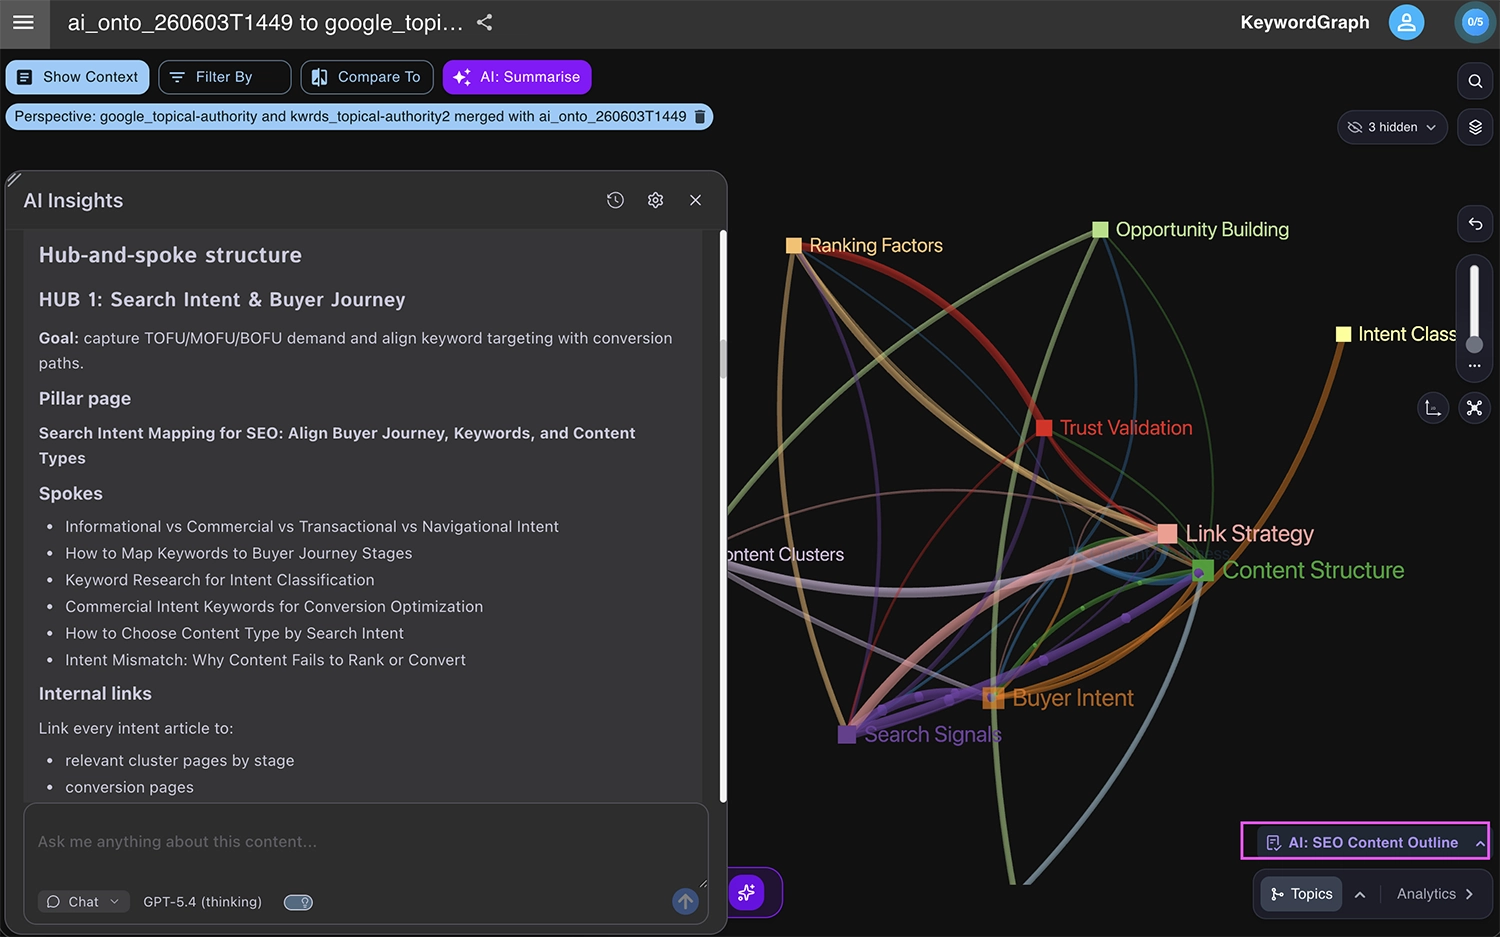Open AI Insights history clock

point(615,200)
